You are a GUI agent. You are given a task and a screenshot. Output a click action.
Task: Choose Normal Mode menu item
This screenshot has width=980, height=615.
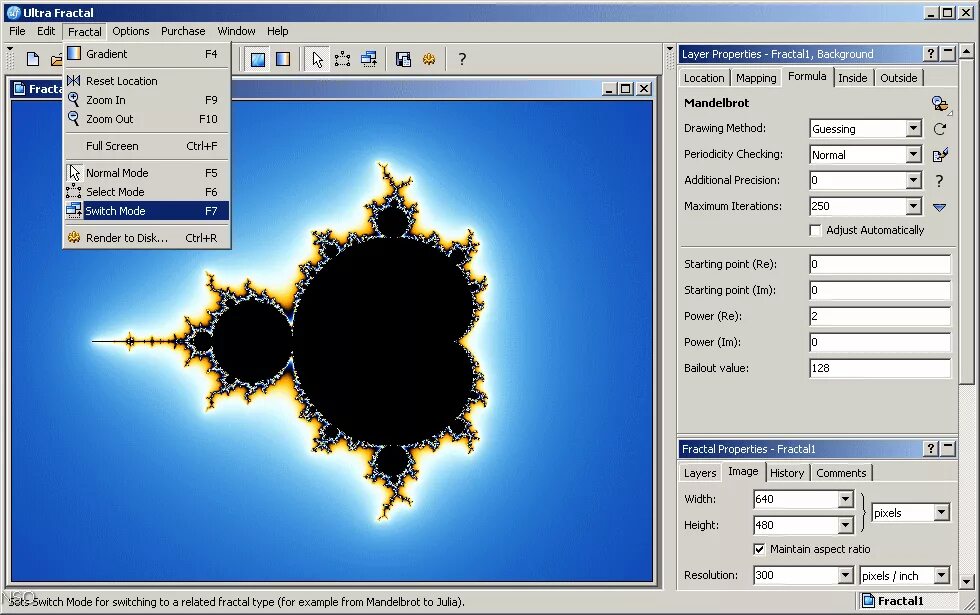(147, 173)
